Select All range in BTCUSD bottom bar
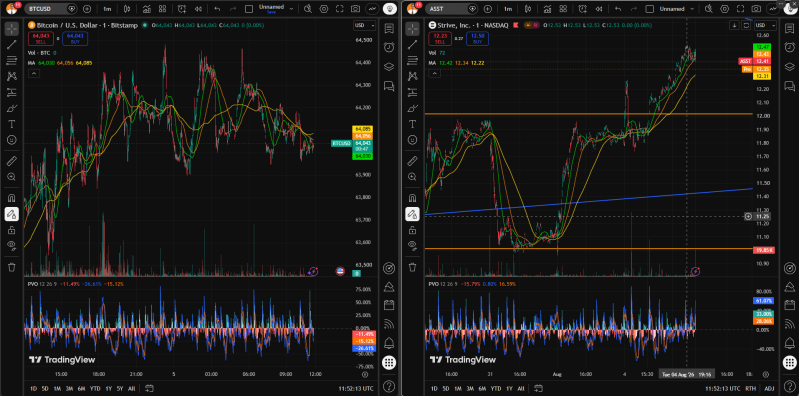This screenshot has width=799, height=396. point(131,388)
